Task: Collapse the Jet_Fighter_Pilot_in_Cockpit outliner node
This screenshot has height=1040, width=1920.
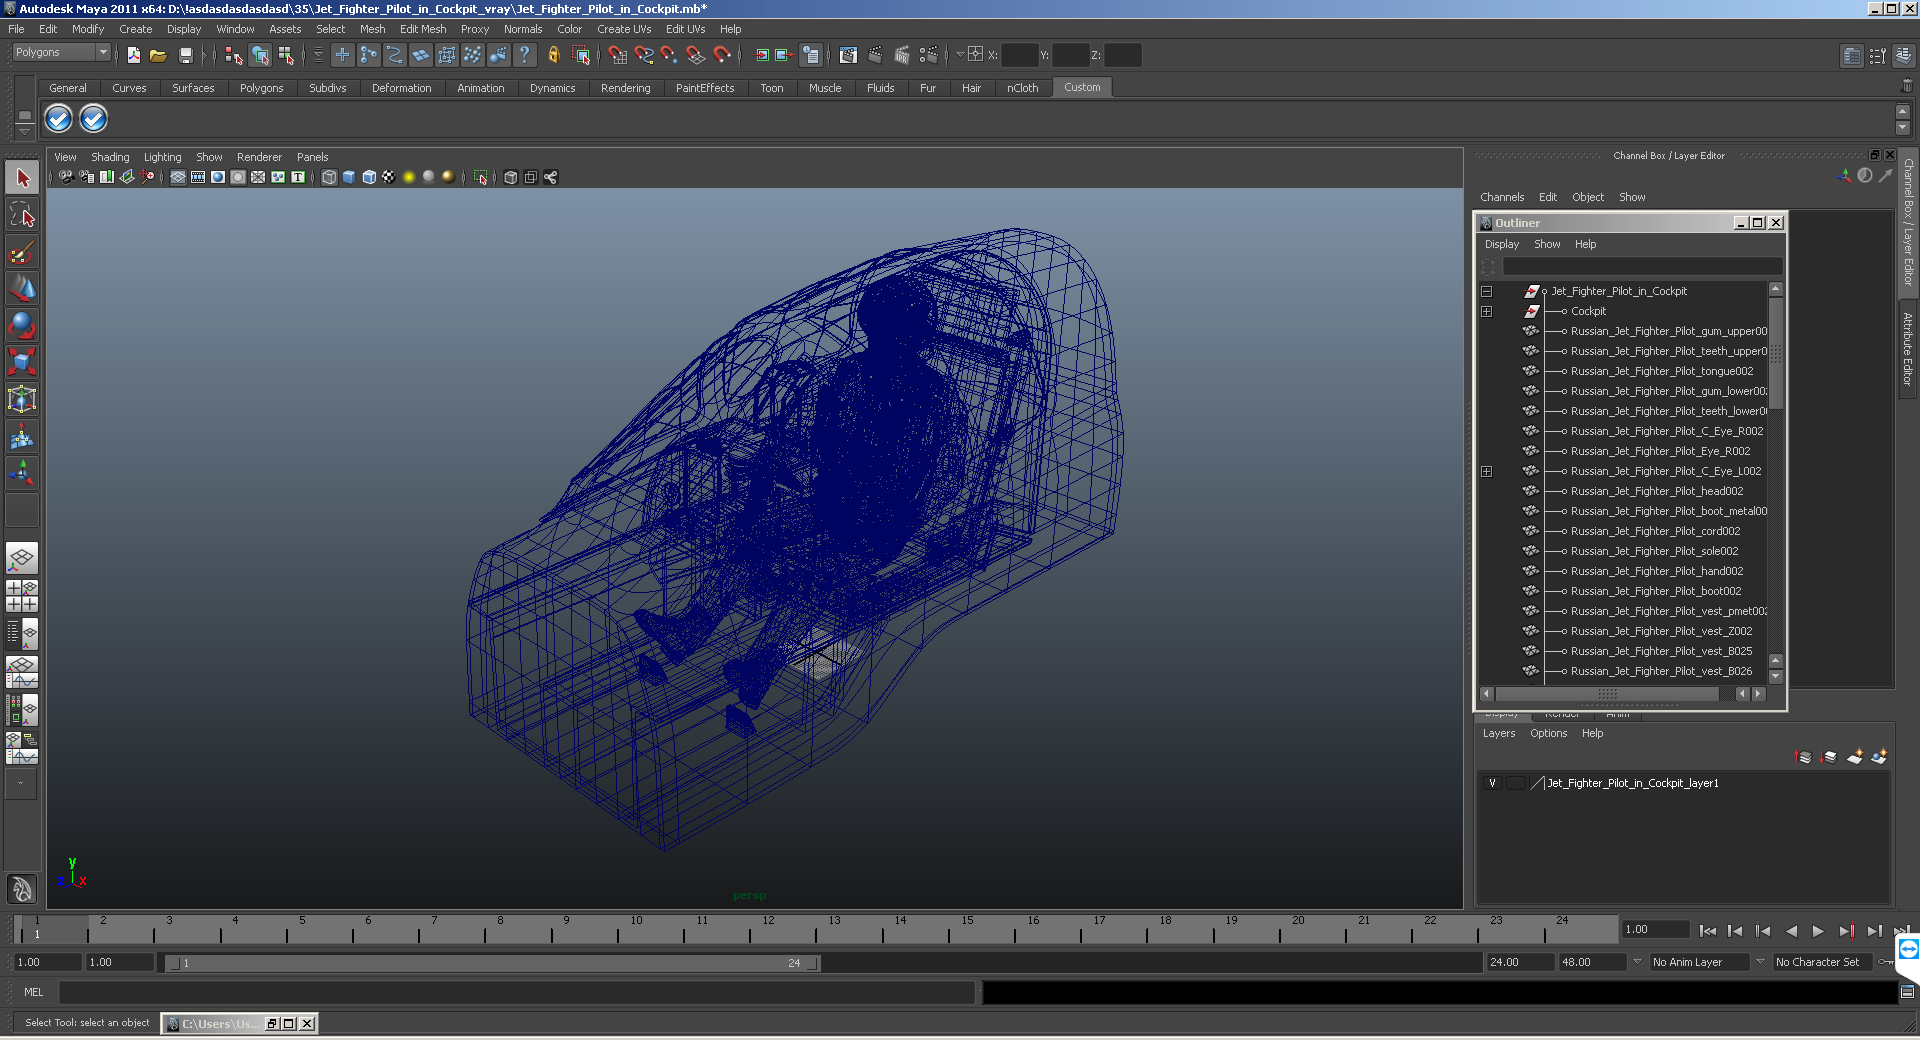Action: (1487, 291)
